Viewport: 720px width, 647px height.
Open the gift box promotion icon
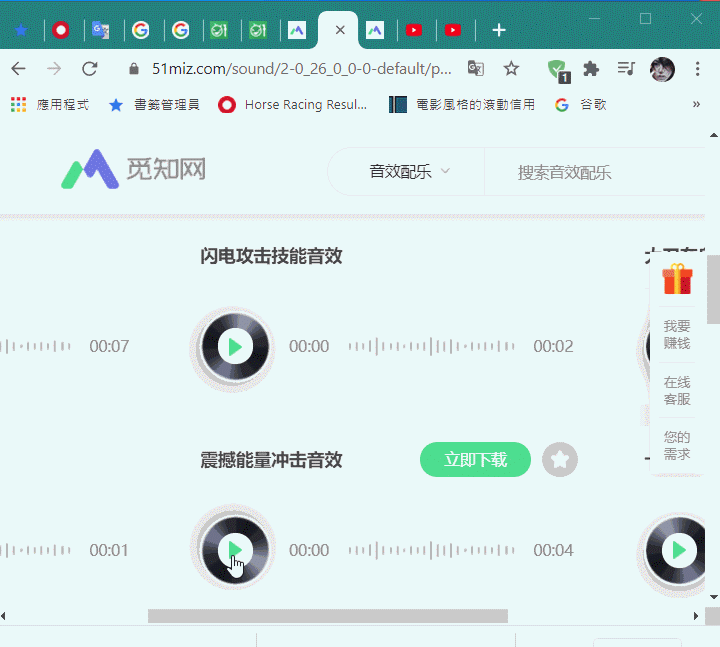tap(677, 278)
